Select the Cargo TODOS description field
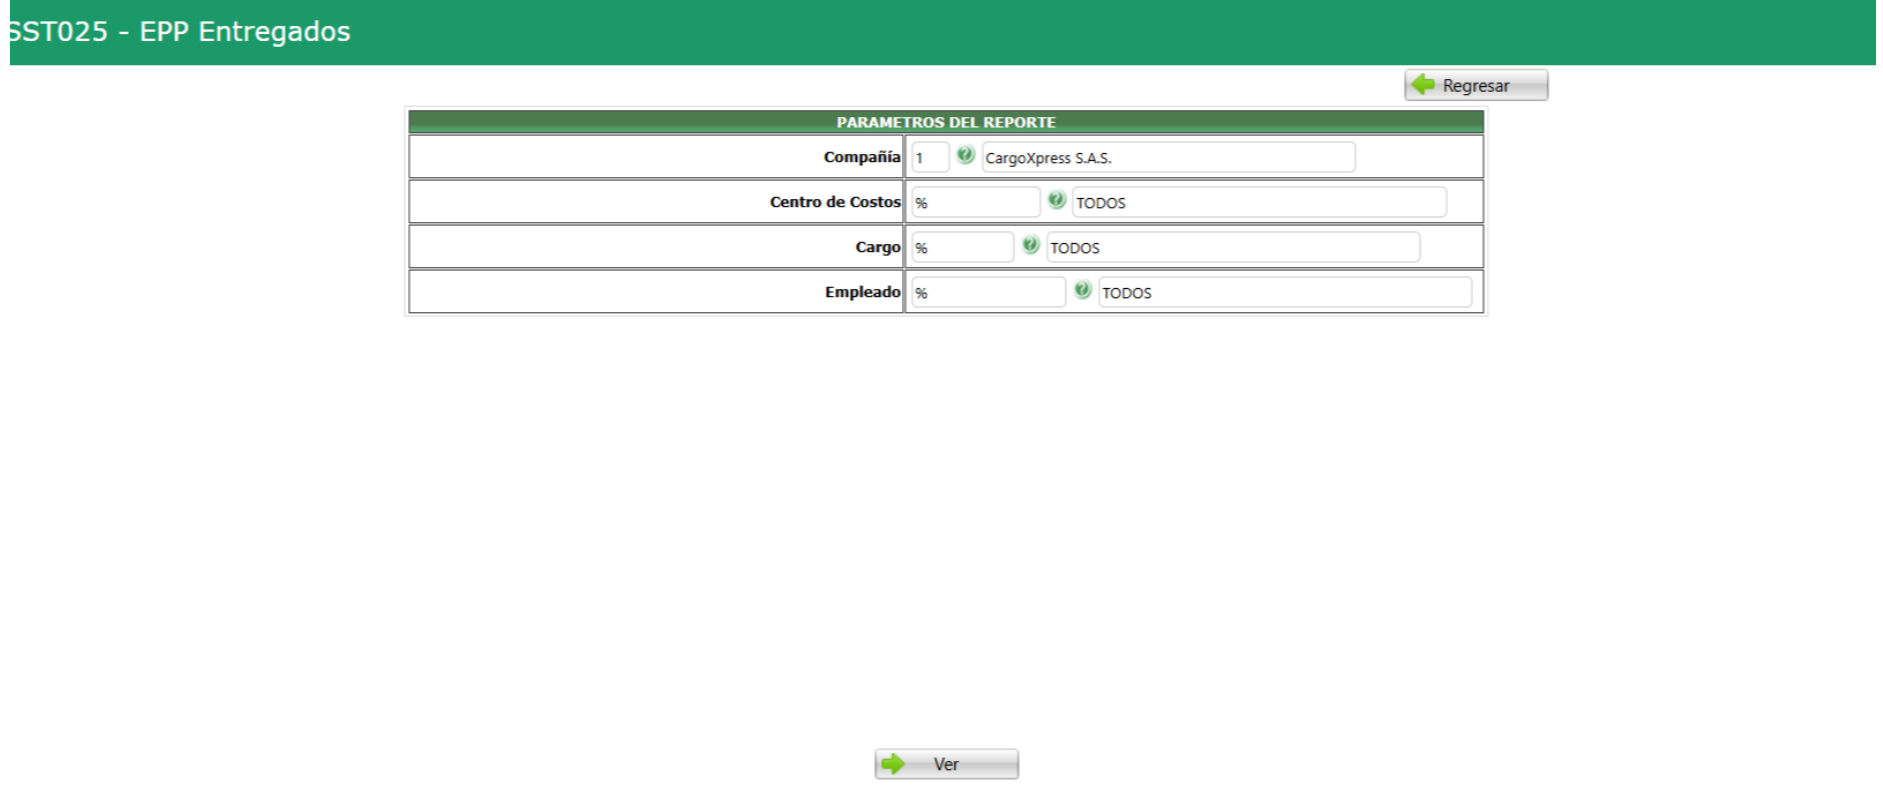1883x790 pixels. click(1233, 247)
